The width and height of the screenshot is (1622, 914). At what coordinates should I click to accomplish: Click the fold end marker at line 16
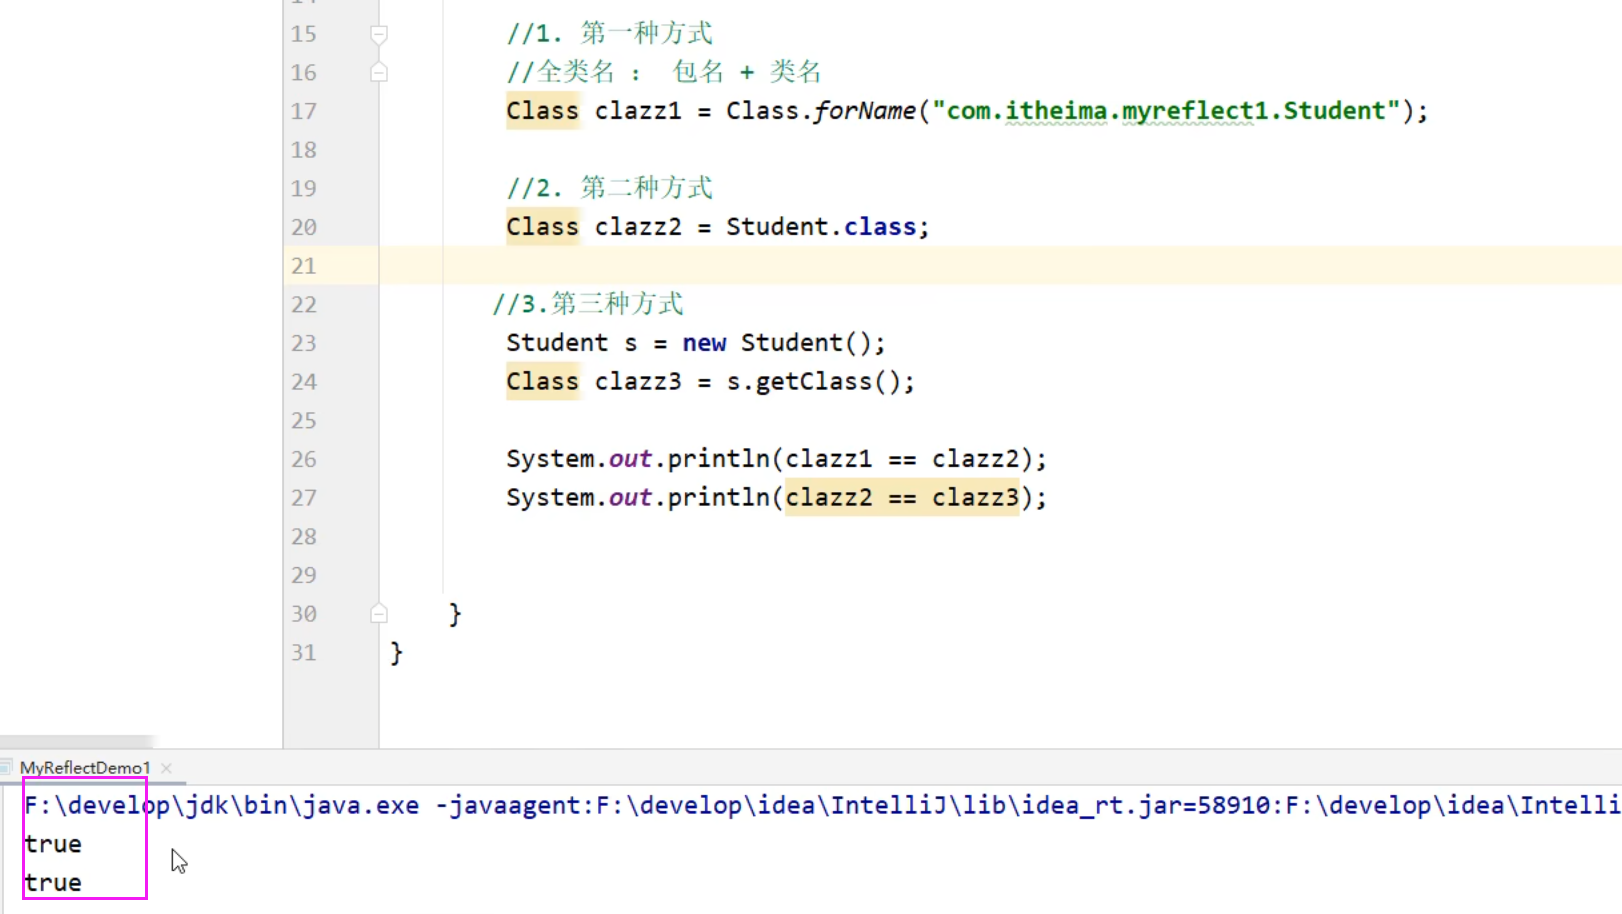pos(379,73)
